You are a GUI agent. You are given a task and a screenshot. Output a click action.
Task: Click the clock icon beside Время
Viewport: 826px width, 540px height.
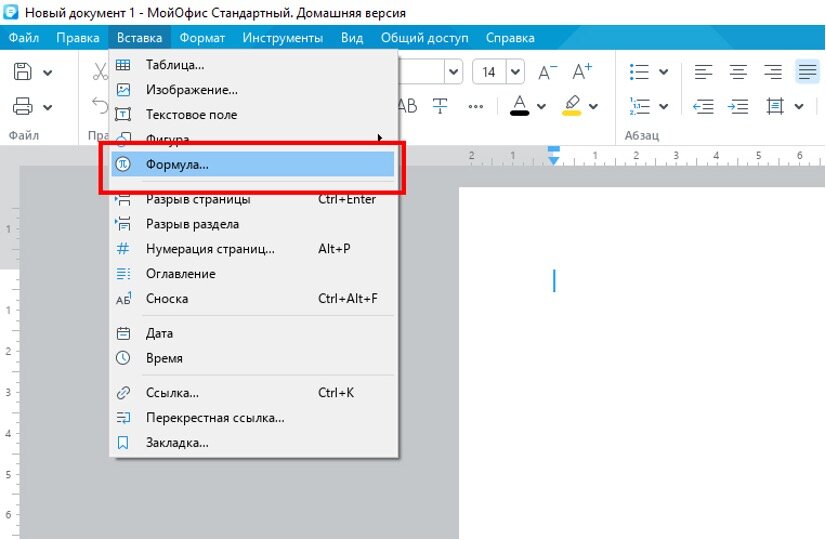coord(123,358)
